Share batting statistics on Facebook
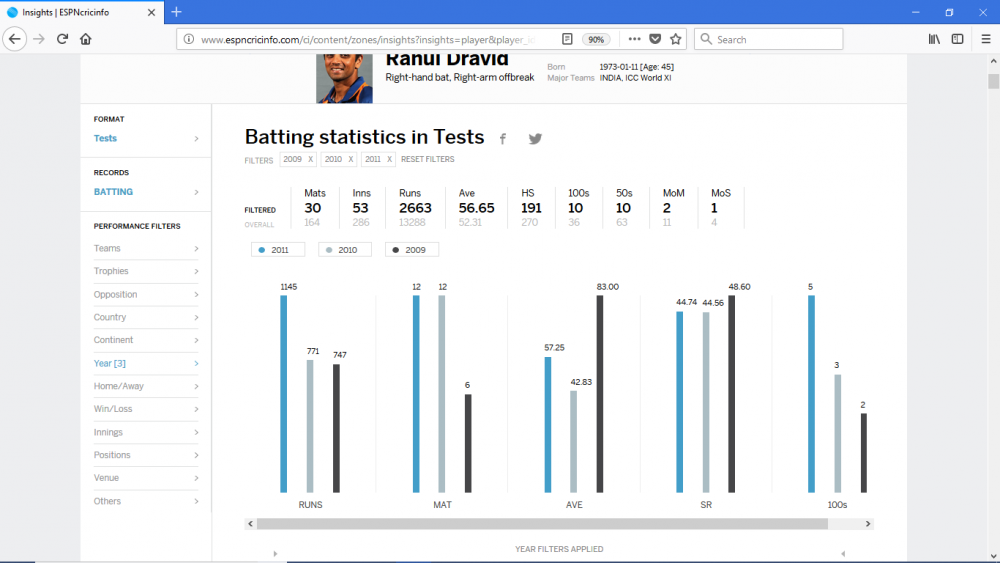The height and width of the screenshot is (563, 1000). (503, 138)
